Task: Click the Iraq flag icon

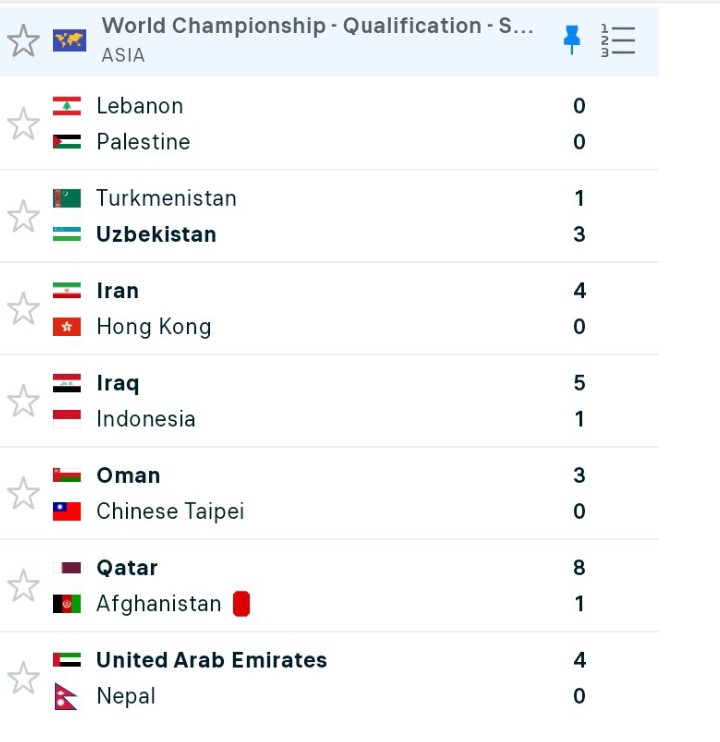Action: point(67,383)
